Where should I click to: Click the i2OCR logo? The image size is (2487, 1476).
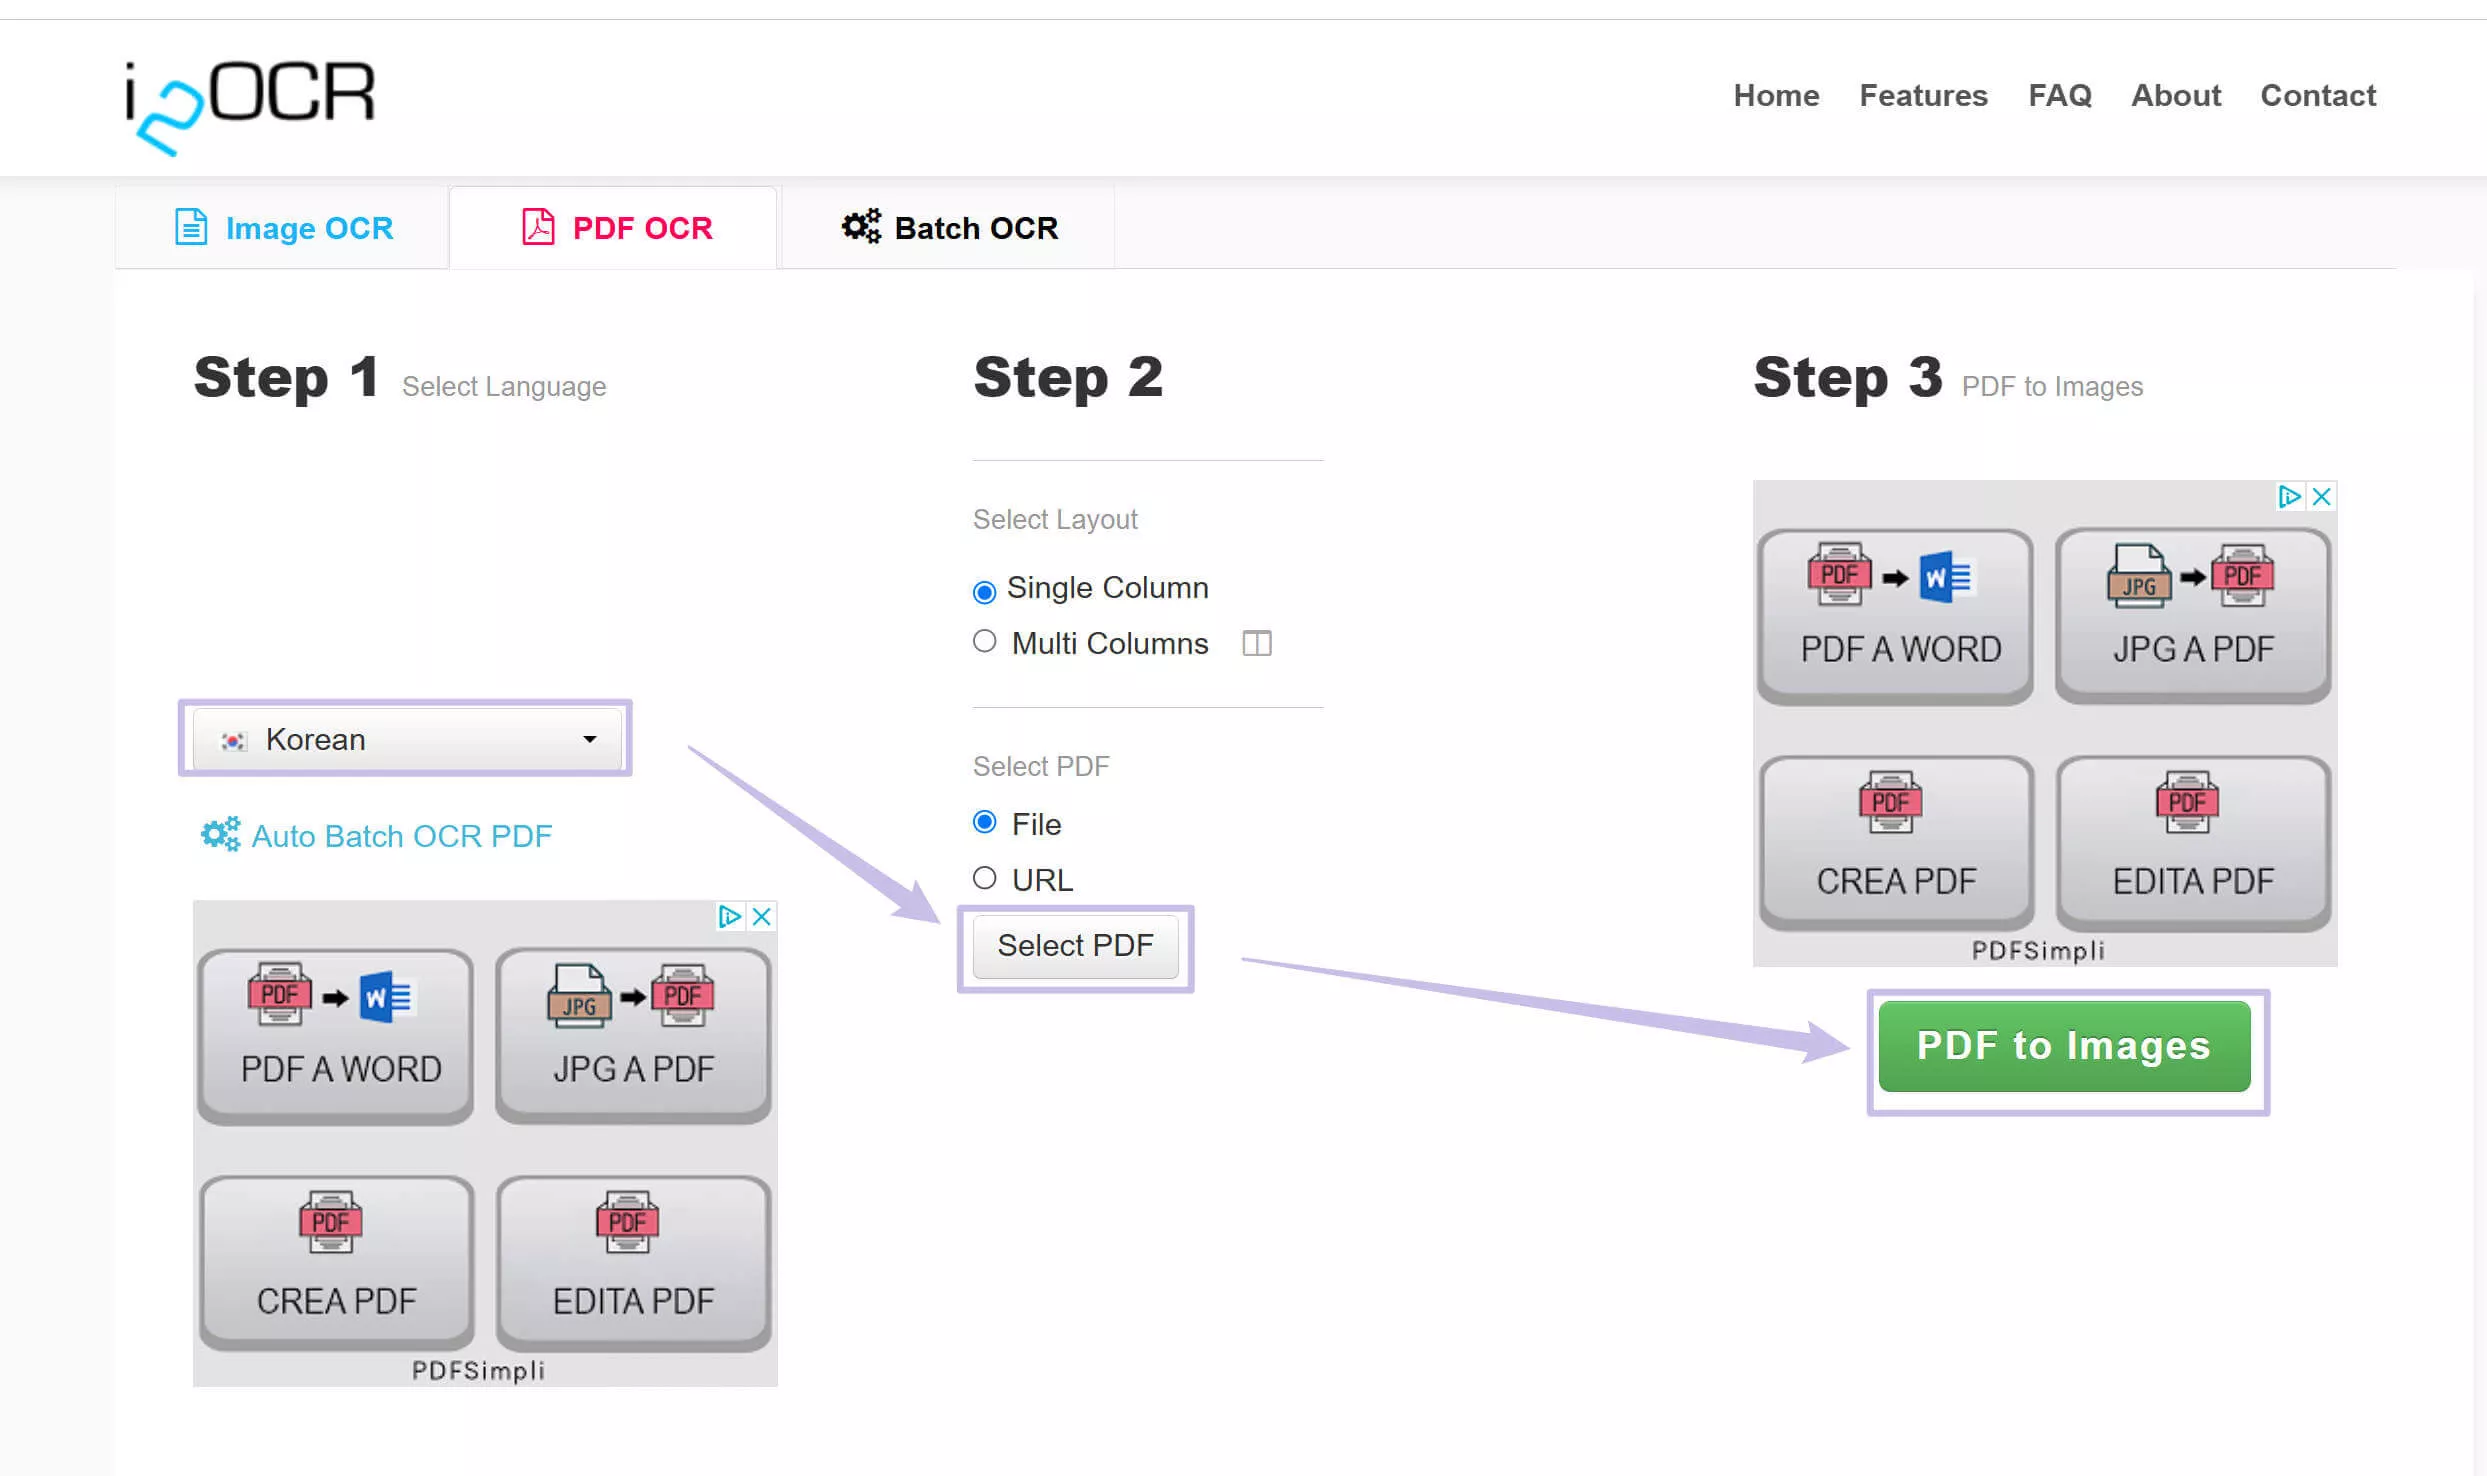point(250,107)
